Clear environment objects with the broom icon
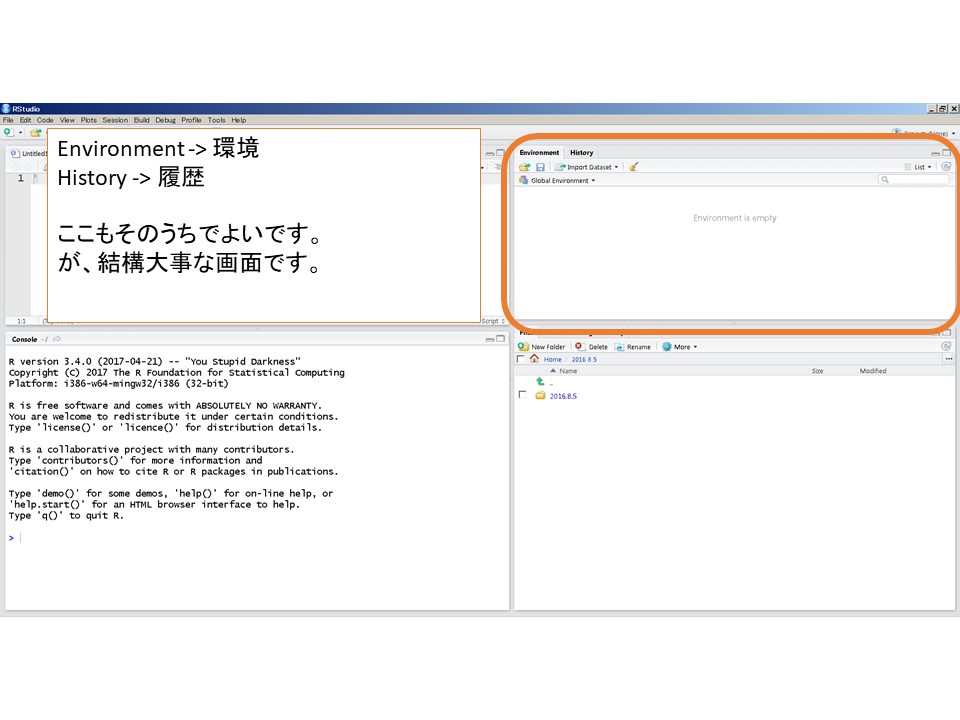 (x=633, y=167)
